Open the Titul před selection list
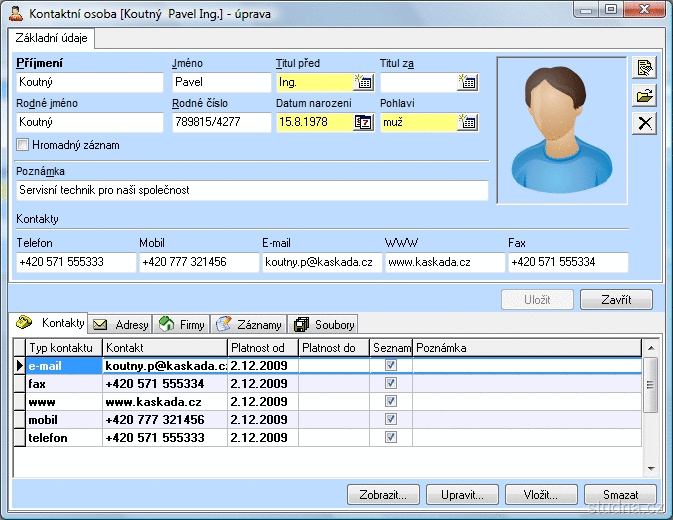This screenshot has height=520, width=673. (363, 82)
